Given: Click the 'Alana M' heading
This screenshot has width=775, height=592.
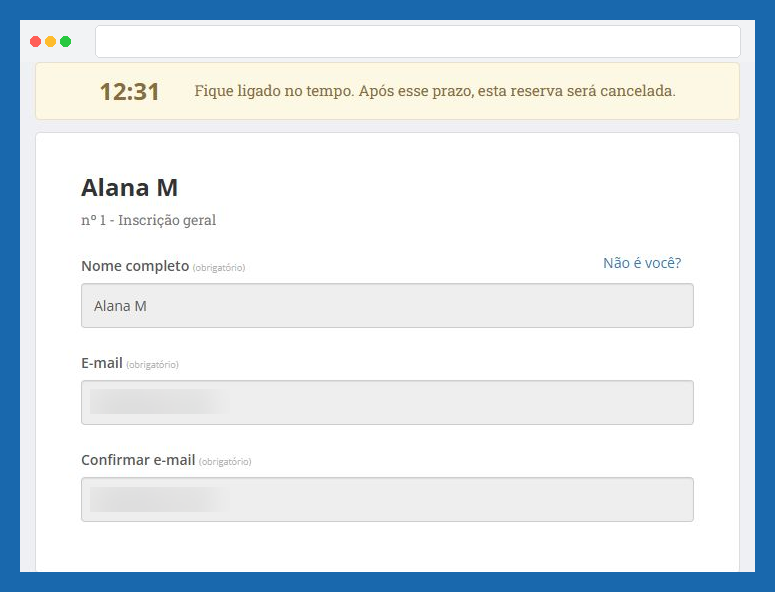Looking at the screenshot, I should (129, 188).
